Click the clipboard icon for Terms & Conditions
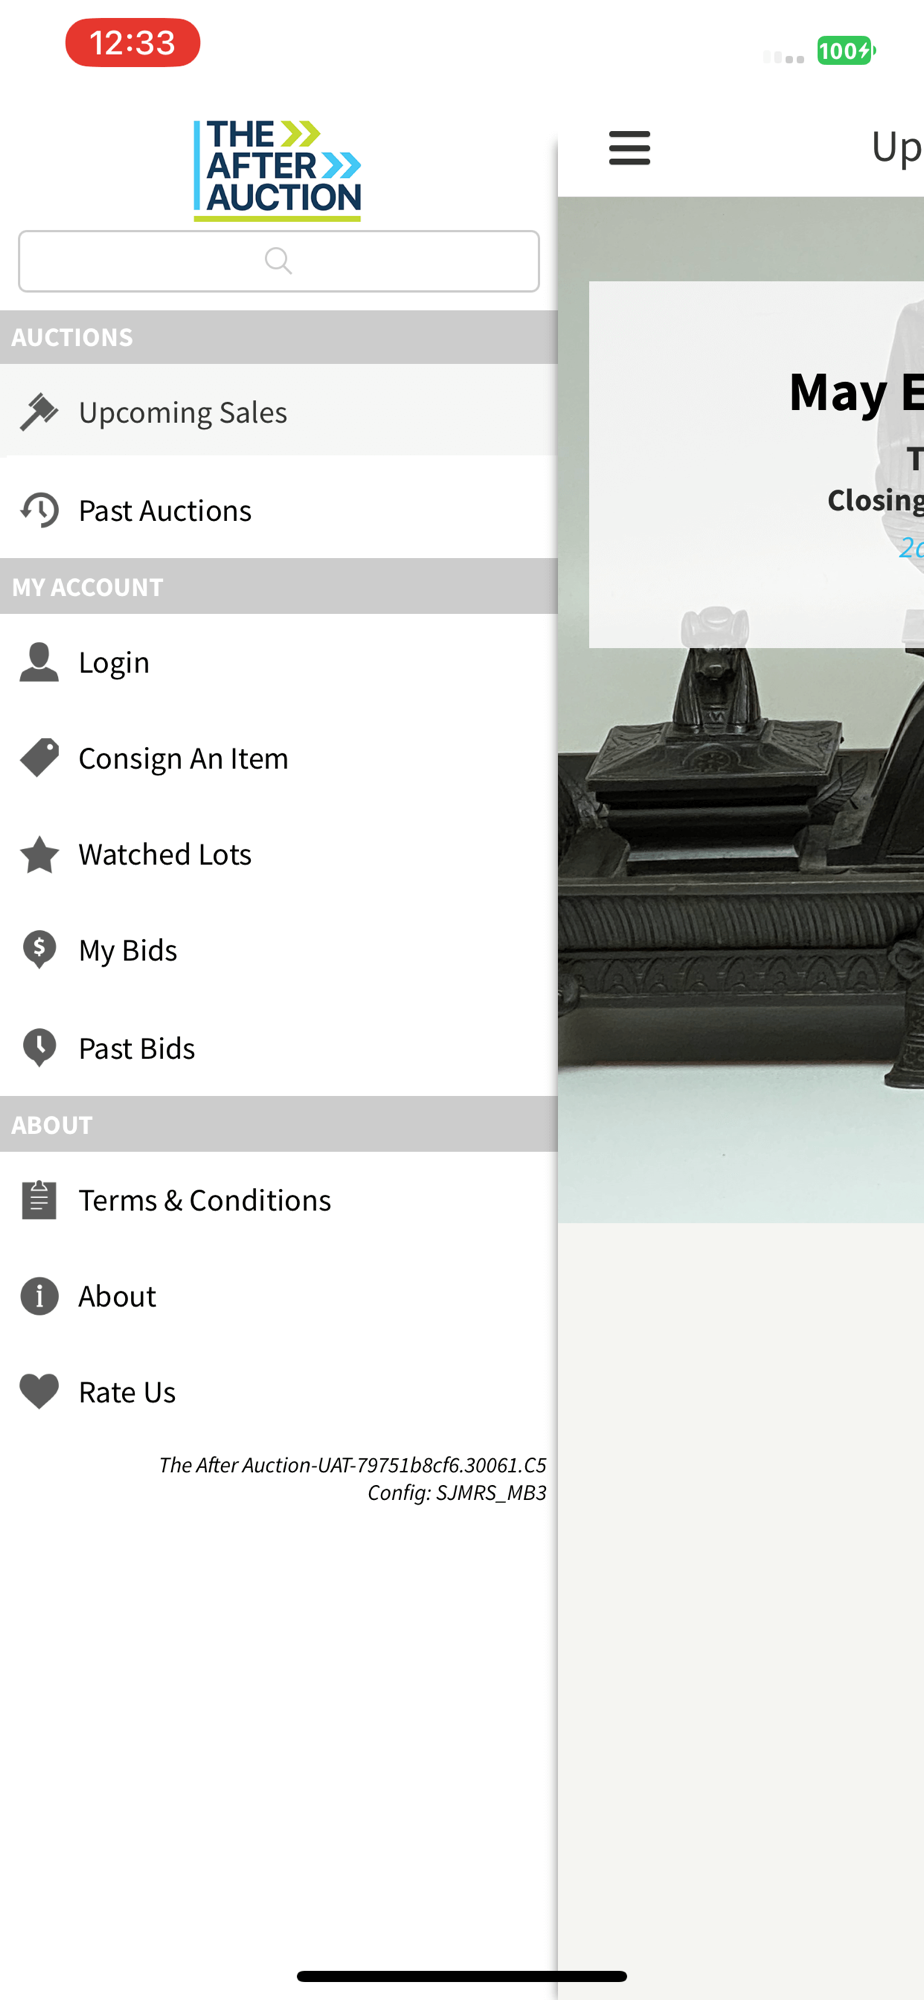Image resolution: width=924 pixels, height=2000 pixels. tap(39, 1199)
